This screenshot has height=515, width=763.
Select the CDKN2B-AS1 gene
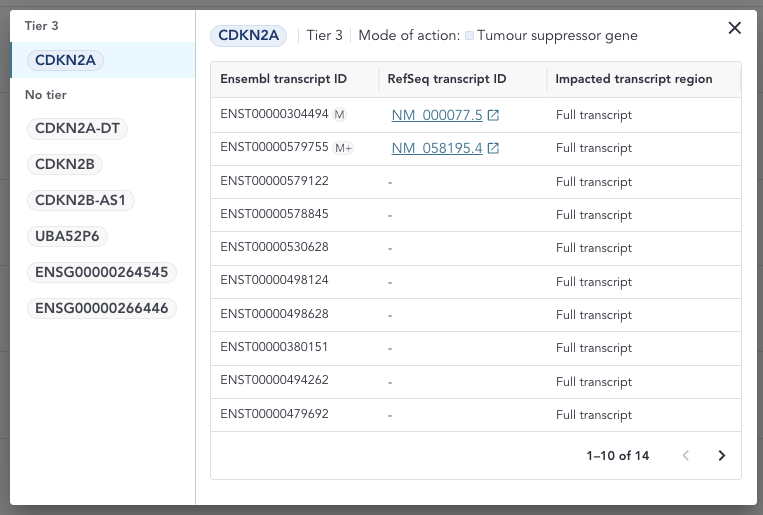coord(80,200)
